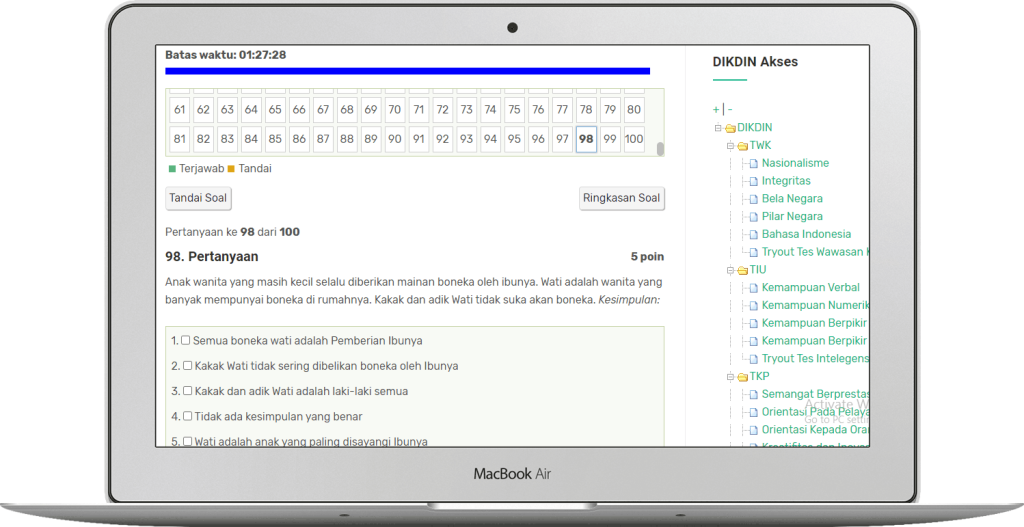Go to last question 100
The width and height of the screenshot is (1024, 527).
(633, 139)
